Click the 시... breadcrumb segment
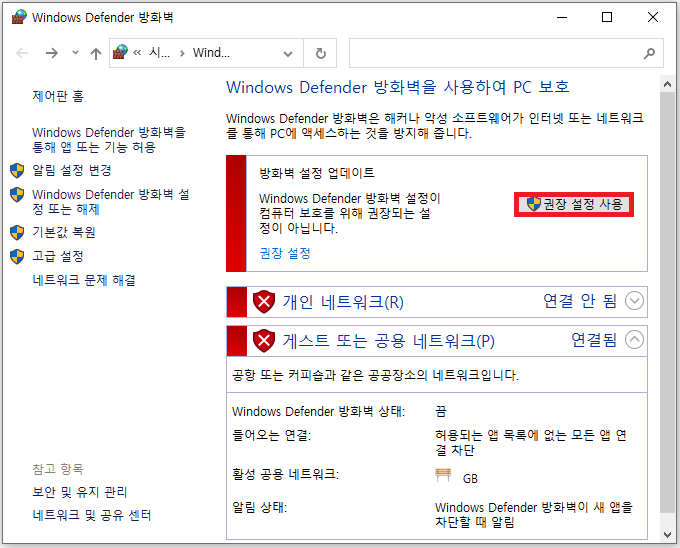 tap(160, 53)
